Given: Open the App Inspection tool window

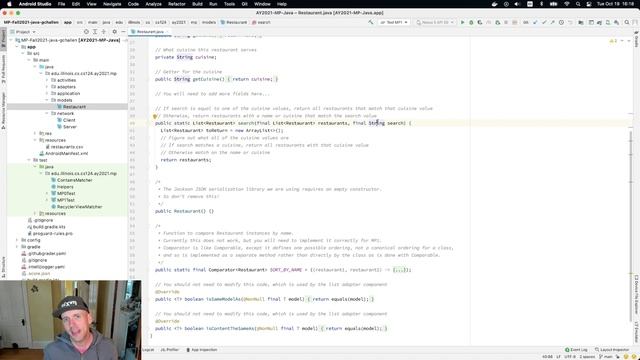Looking at the screenshot, I should 202,350.
